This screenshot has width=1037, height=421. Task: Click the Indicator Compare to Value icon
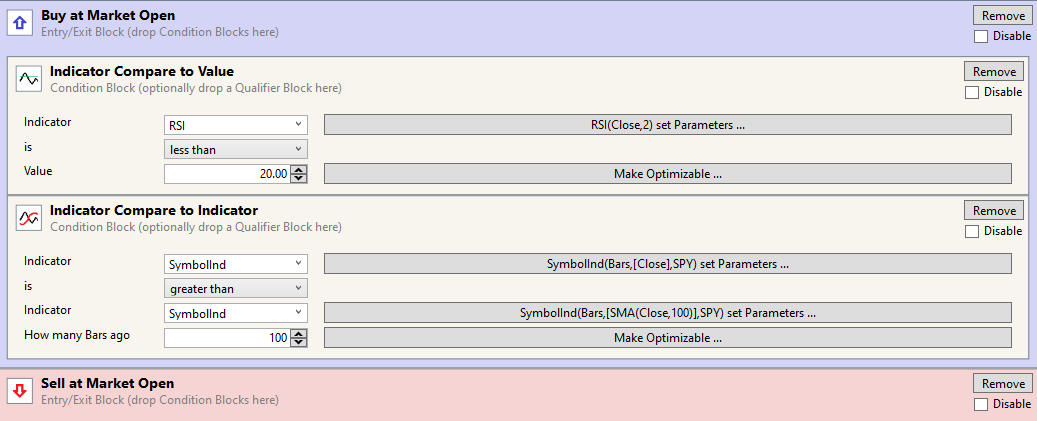[x=28, y=77]
